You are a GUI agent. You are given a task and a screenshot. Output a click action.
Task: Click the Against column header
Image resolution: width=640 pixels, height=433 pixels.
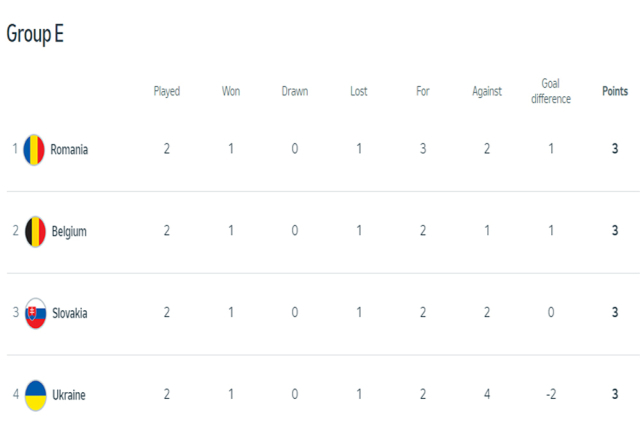(x=487, y=91)
